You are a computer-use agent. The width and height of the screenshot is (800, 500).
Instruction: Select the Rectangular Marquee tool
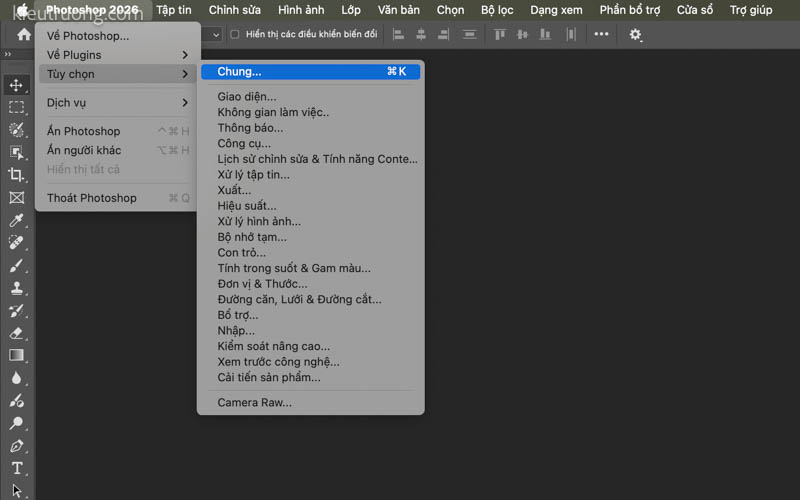coord(16,107)
